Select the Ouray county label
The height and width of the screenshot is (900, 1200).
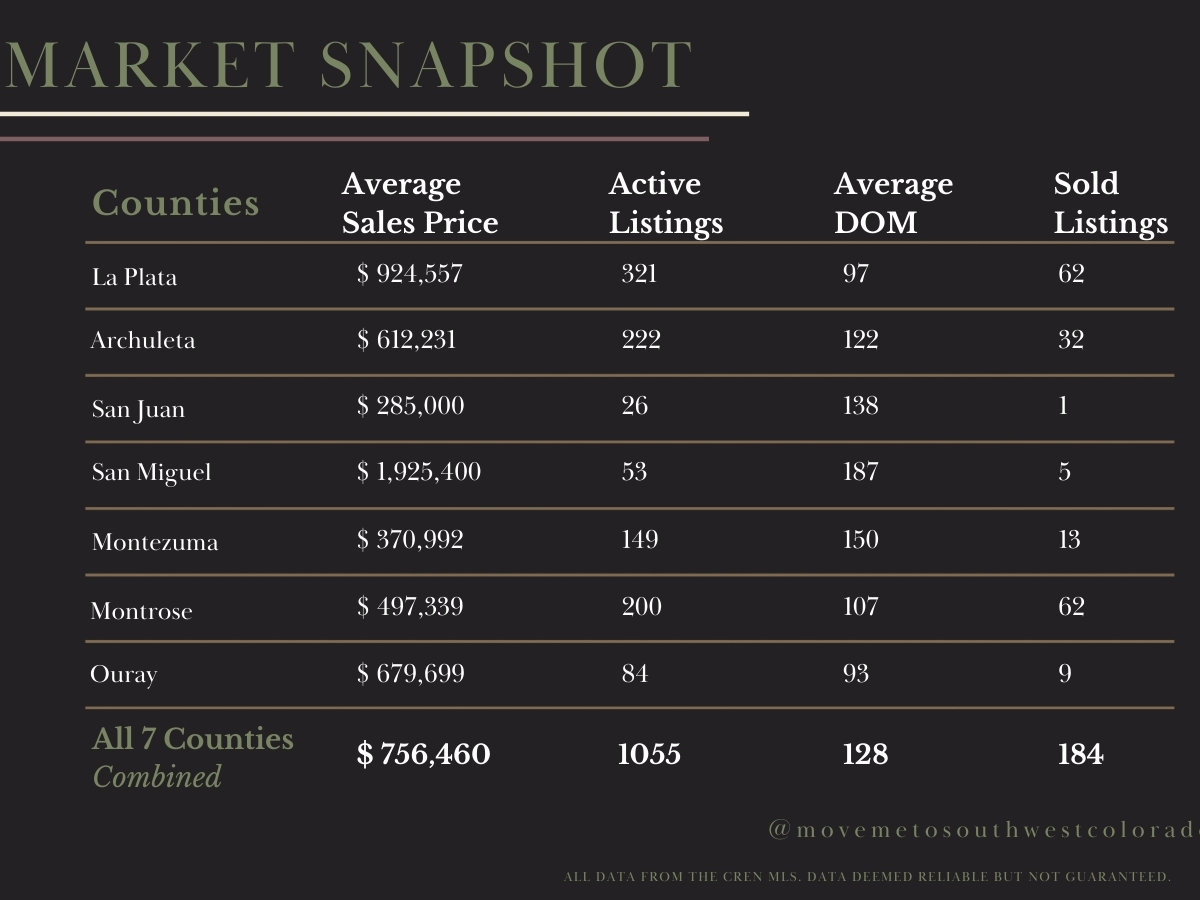click(x=124, y=675)
